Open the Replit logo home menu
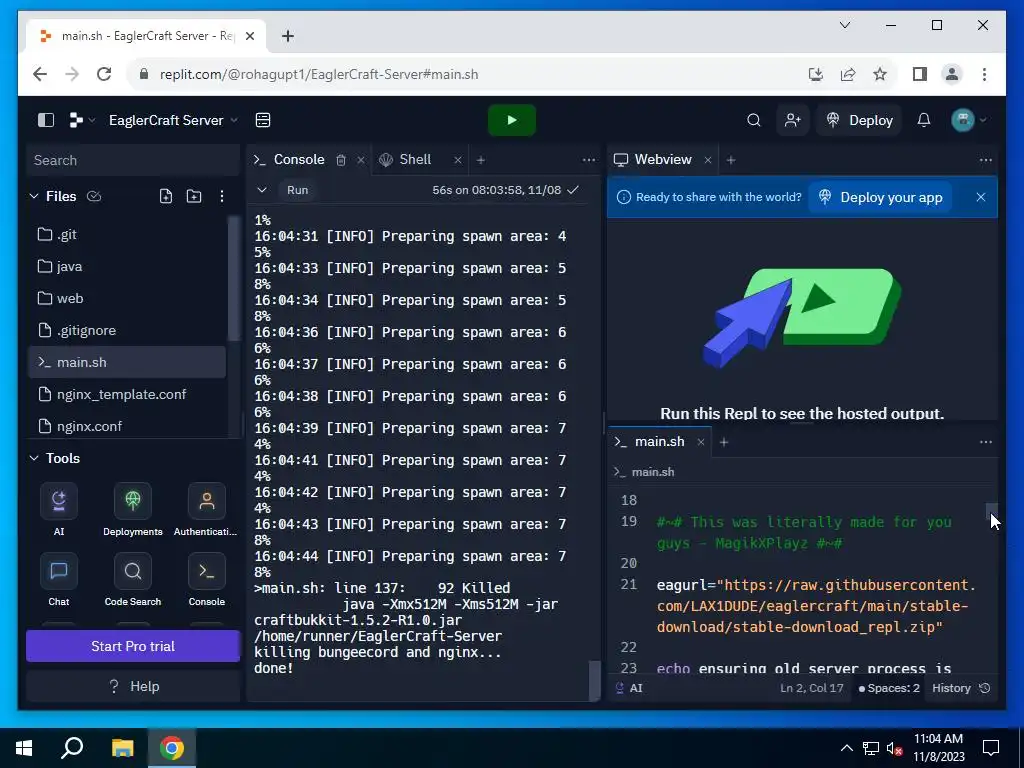The height and width of the screenshot is (768, 1024). (x=82, y=120)
